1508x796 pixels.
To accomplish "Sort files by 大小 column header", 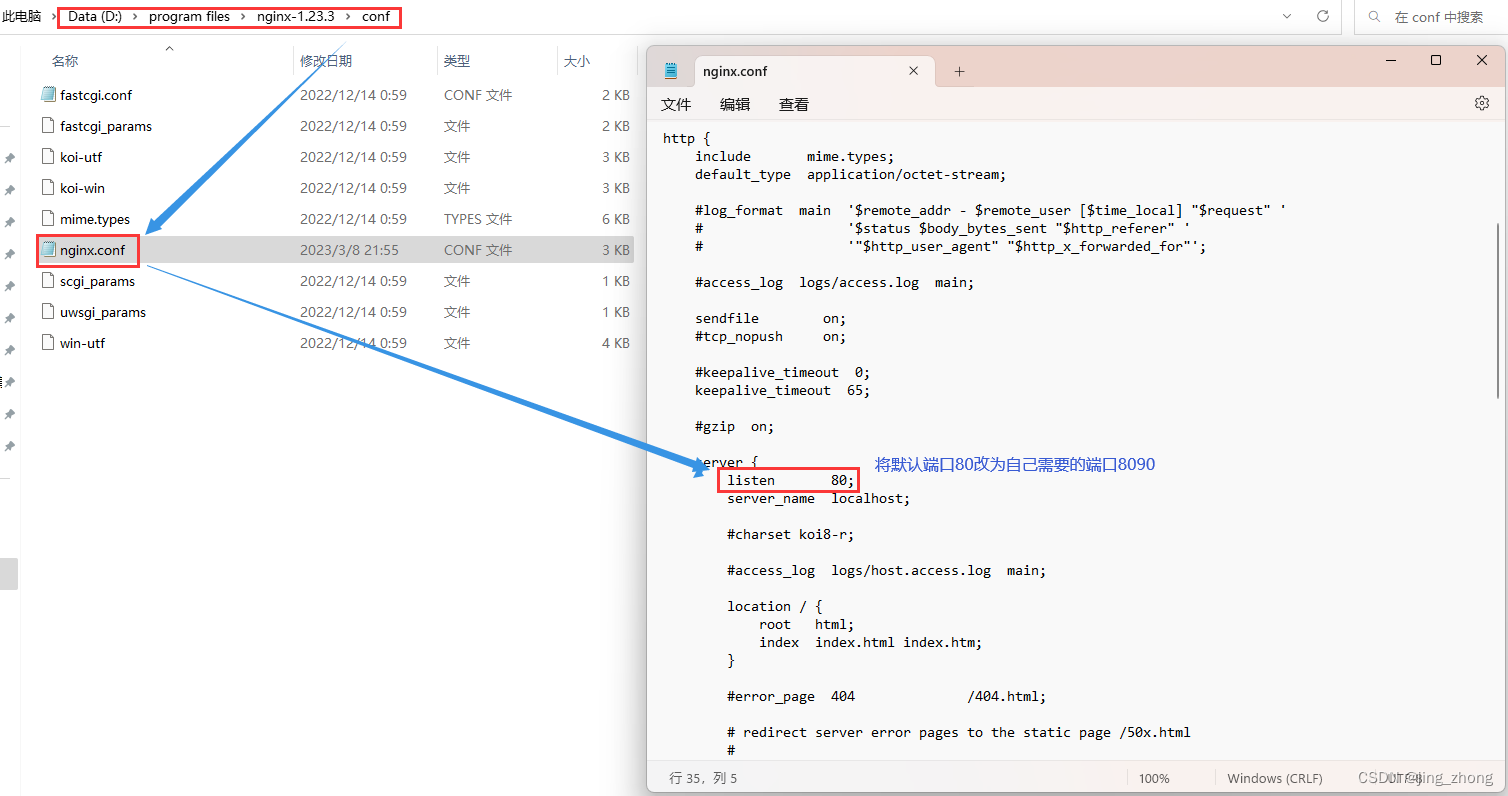I will pos(577,61).
